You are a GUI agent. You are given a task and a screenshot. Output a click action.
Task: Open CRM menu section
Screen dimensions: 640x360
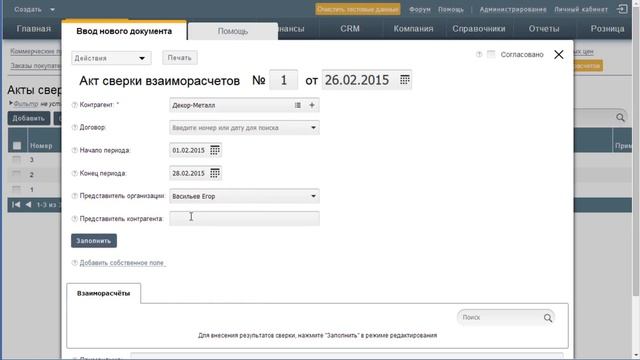pyautogui.click(x=350, y=29)
